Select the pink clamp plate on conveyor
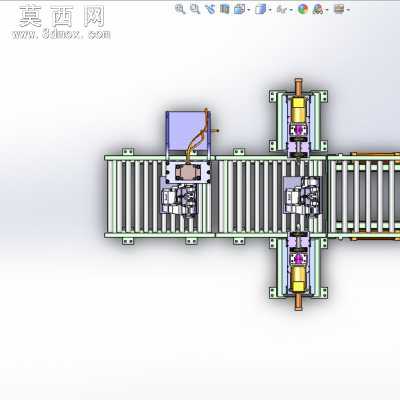400x400 pixels. point(188,172)
